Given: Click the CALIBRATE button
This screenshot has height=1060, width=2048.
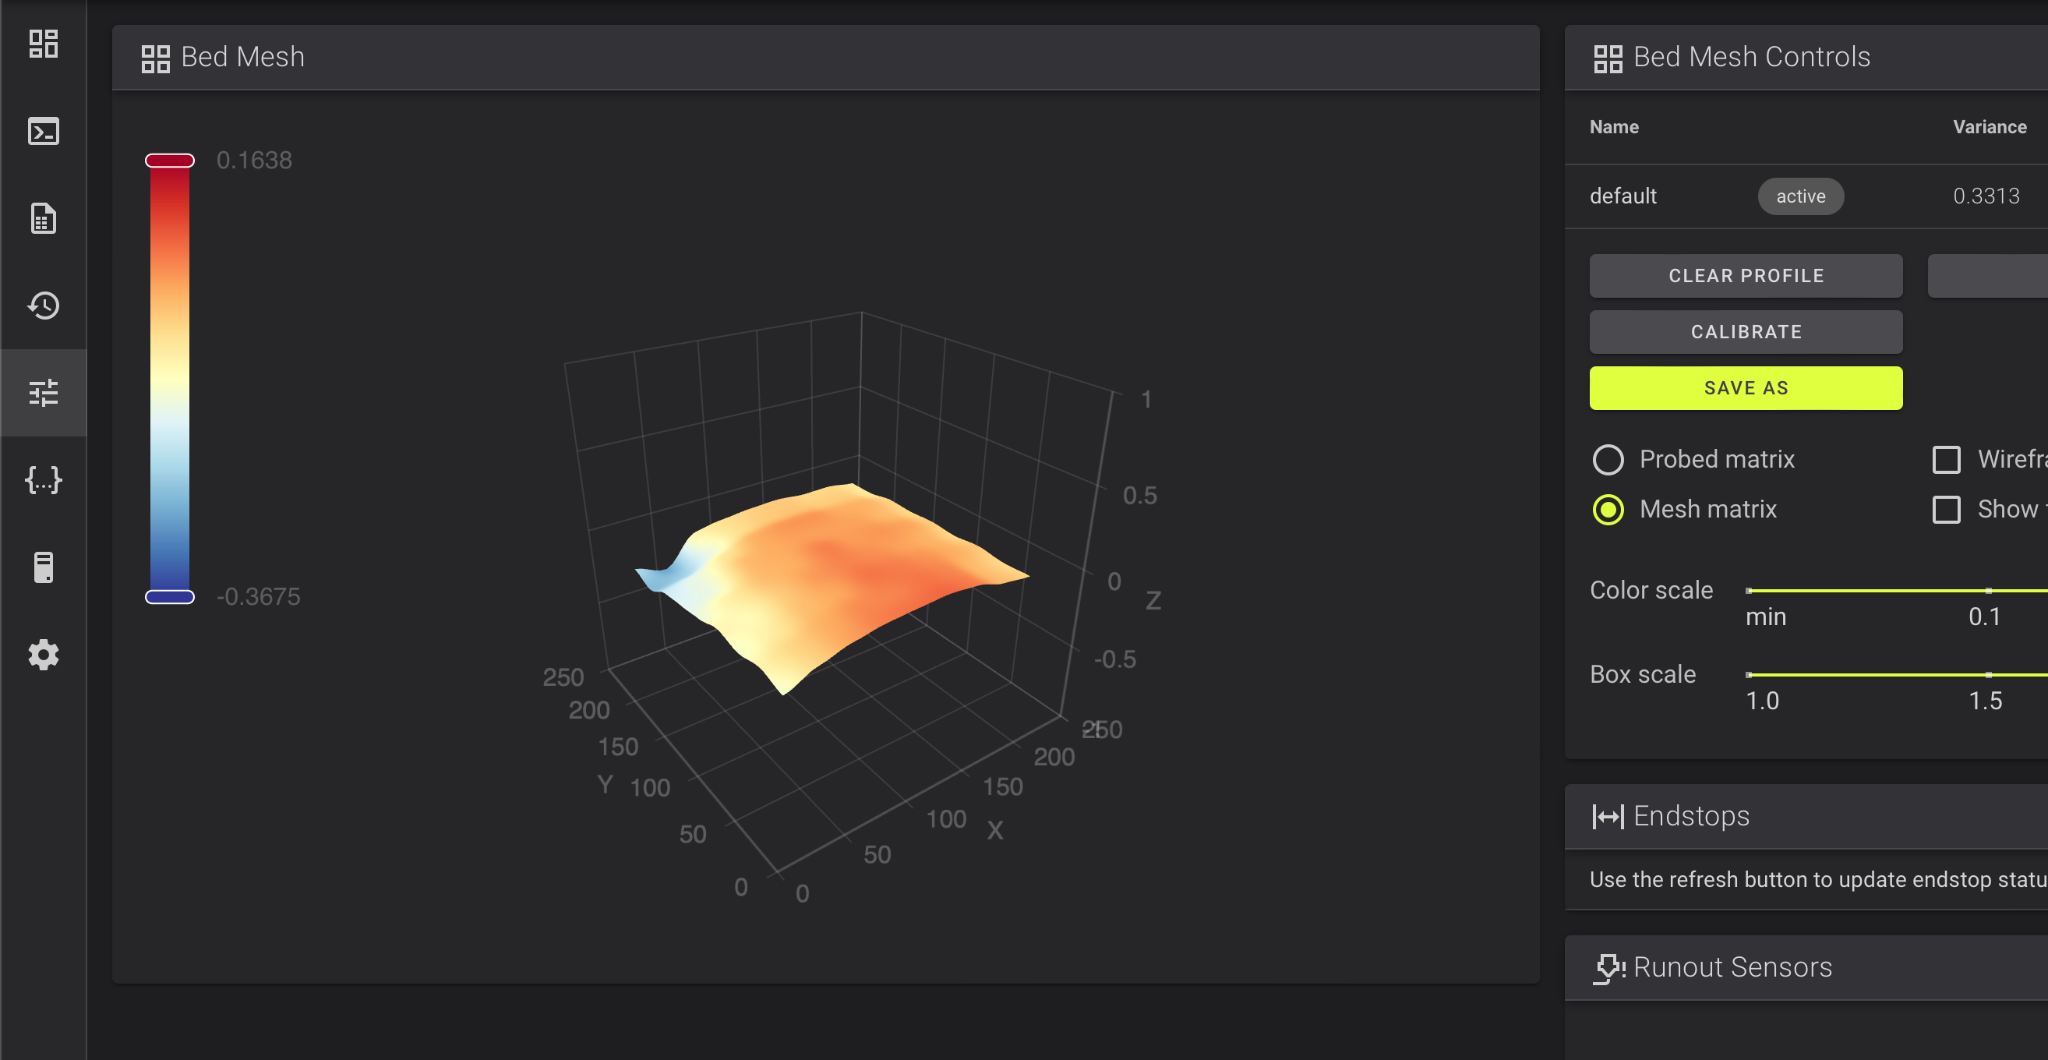Looking at the screenshot, I should pyautogui.click(x=1746, y=332).
